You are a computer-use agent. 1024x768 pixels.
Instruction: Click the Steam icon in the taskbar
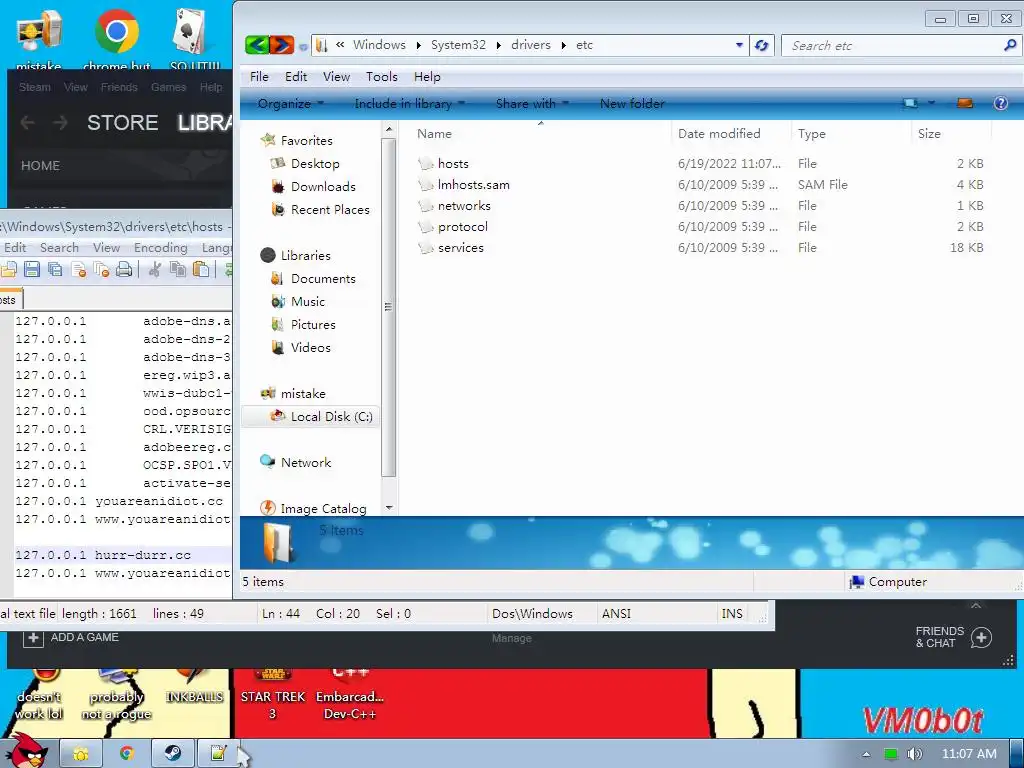click(x=172, y=754)
